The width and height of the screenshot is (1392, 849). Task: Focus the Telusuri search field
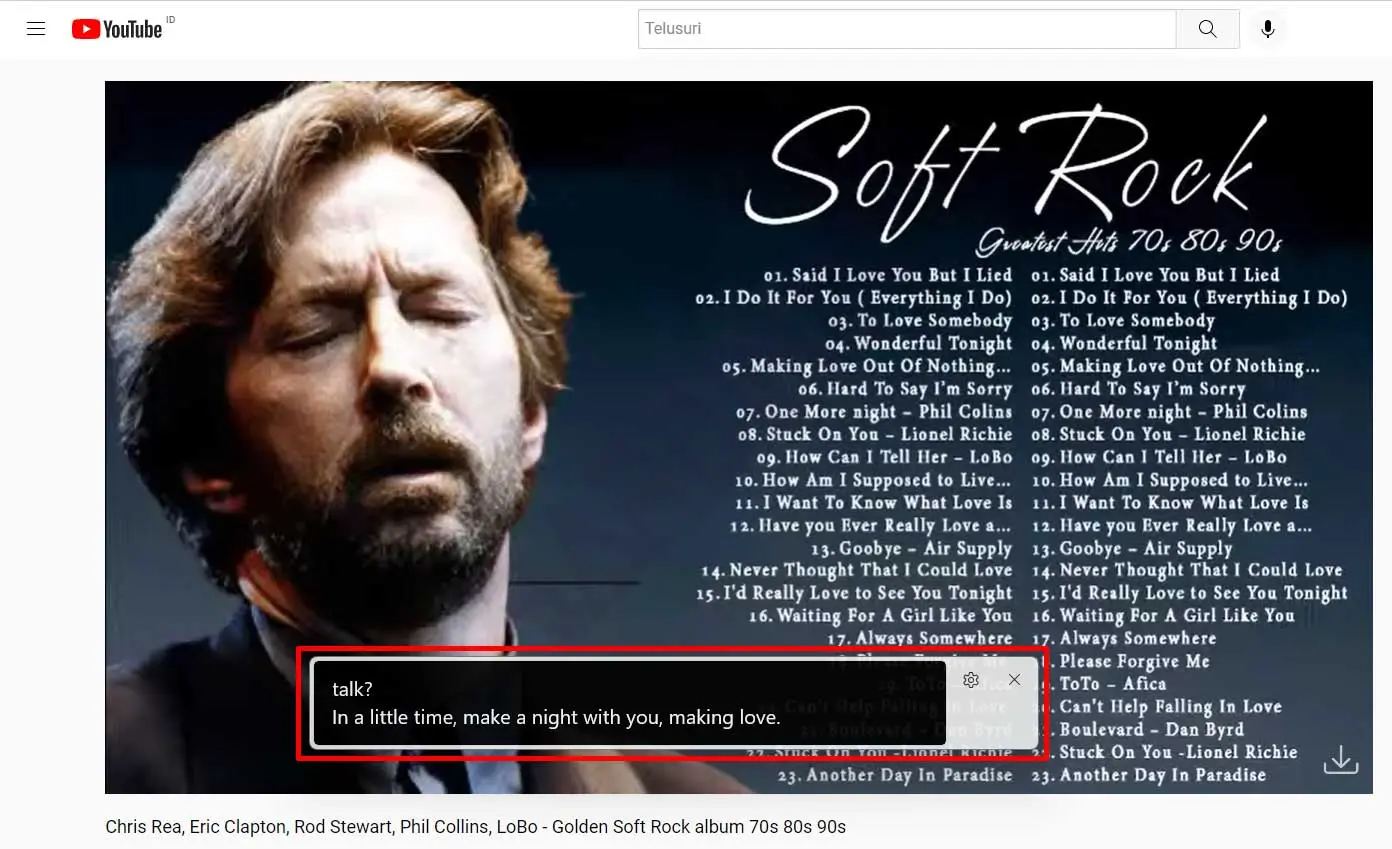coord(906,29)
